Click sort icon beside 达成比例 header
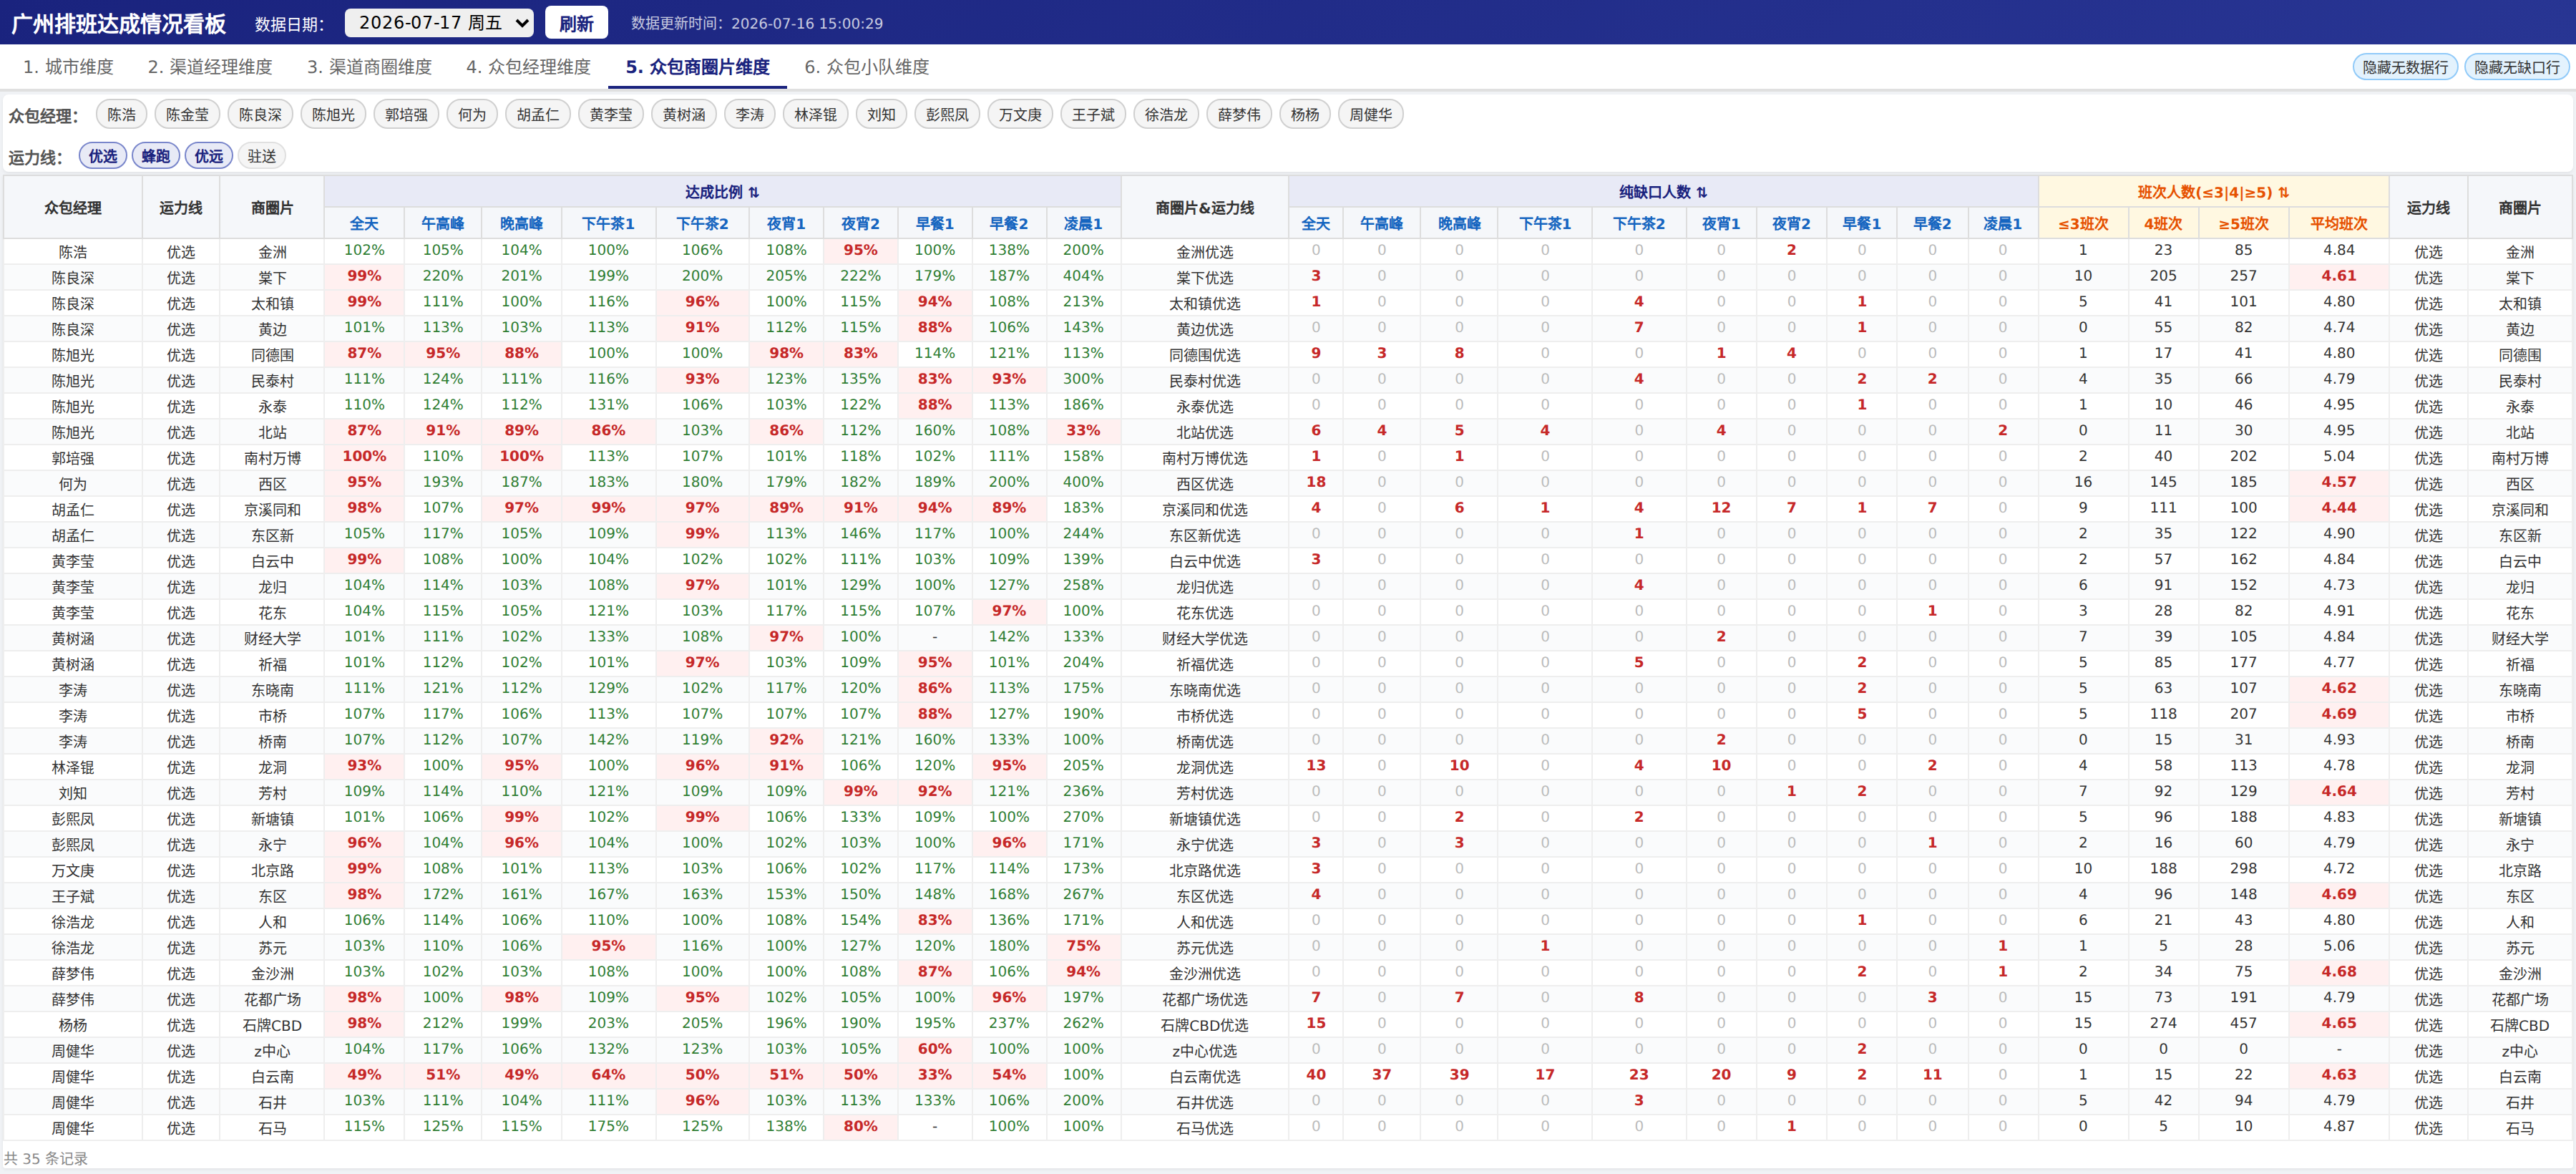 point(754,192)
